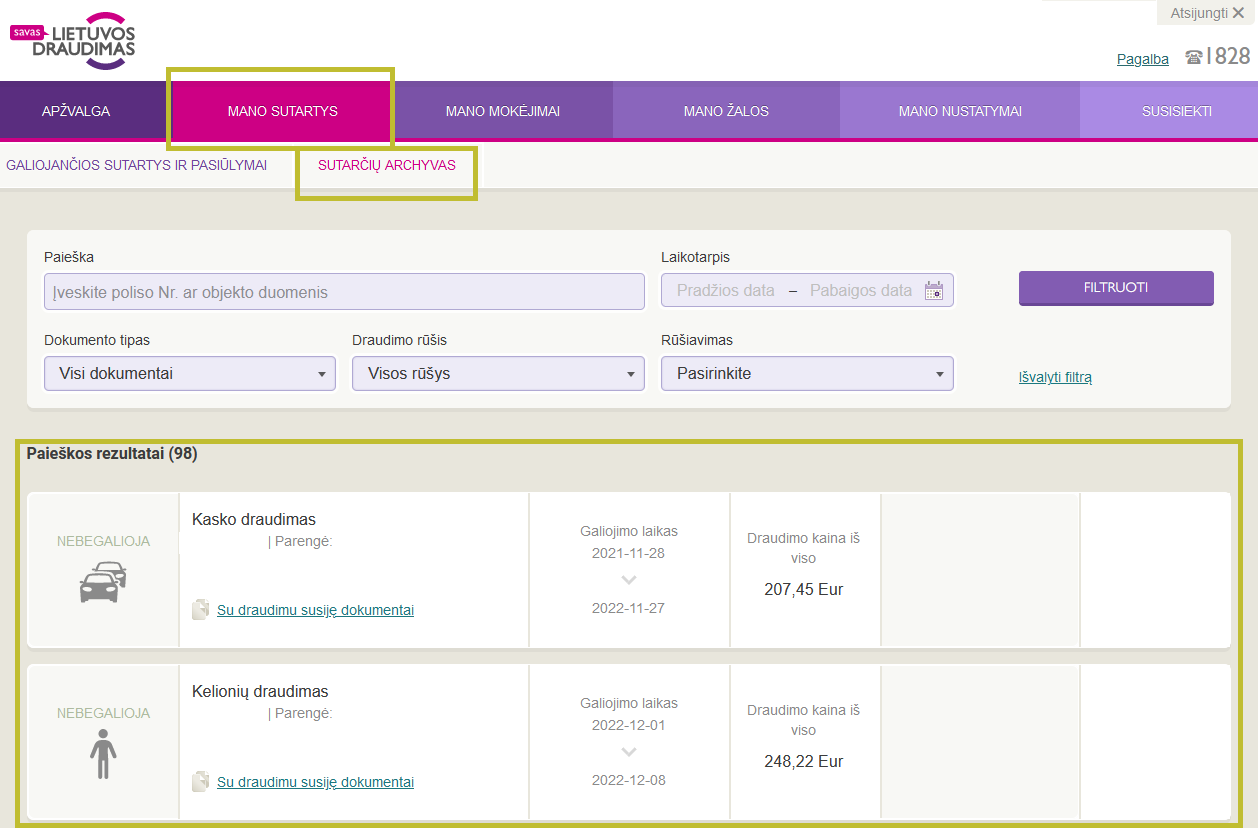Click the 2022-12-08 end date
This screenshot has height=828, width=1258.
click(x=629, y=780)
